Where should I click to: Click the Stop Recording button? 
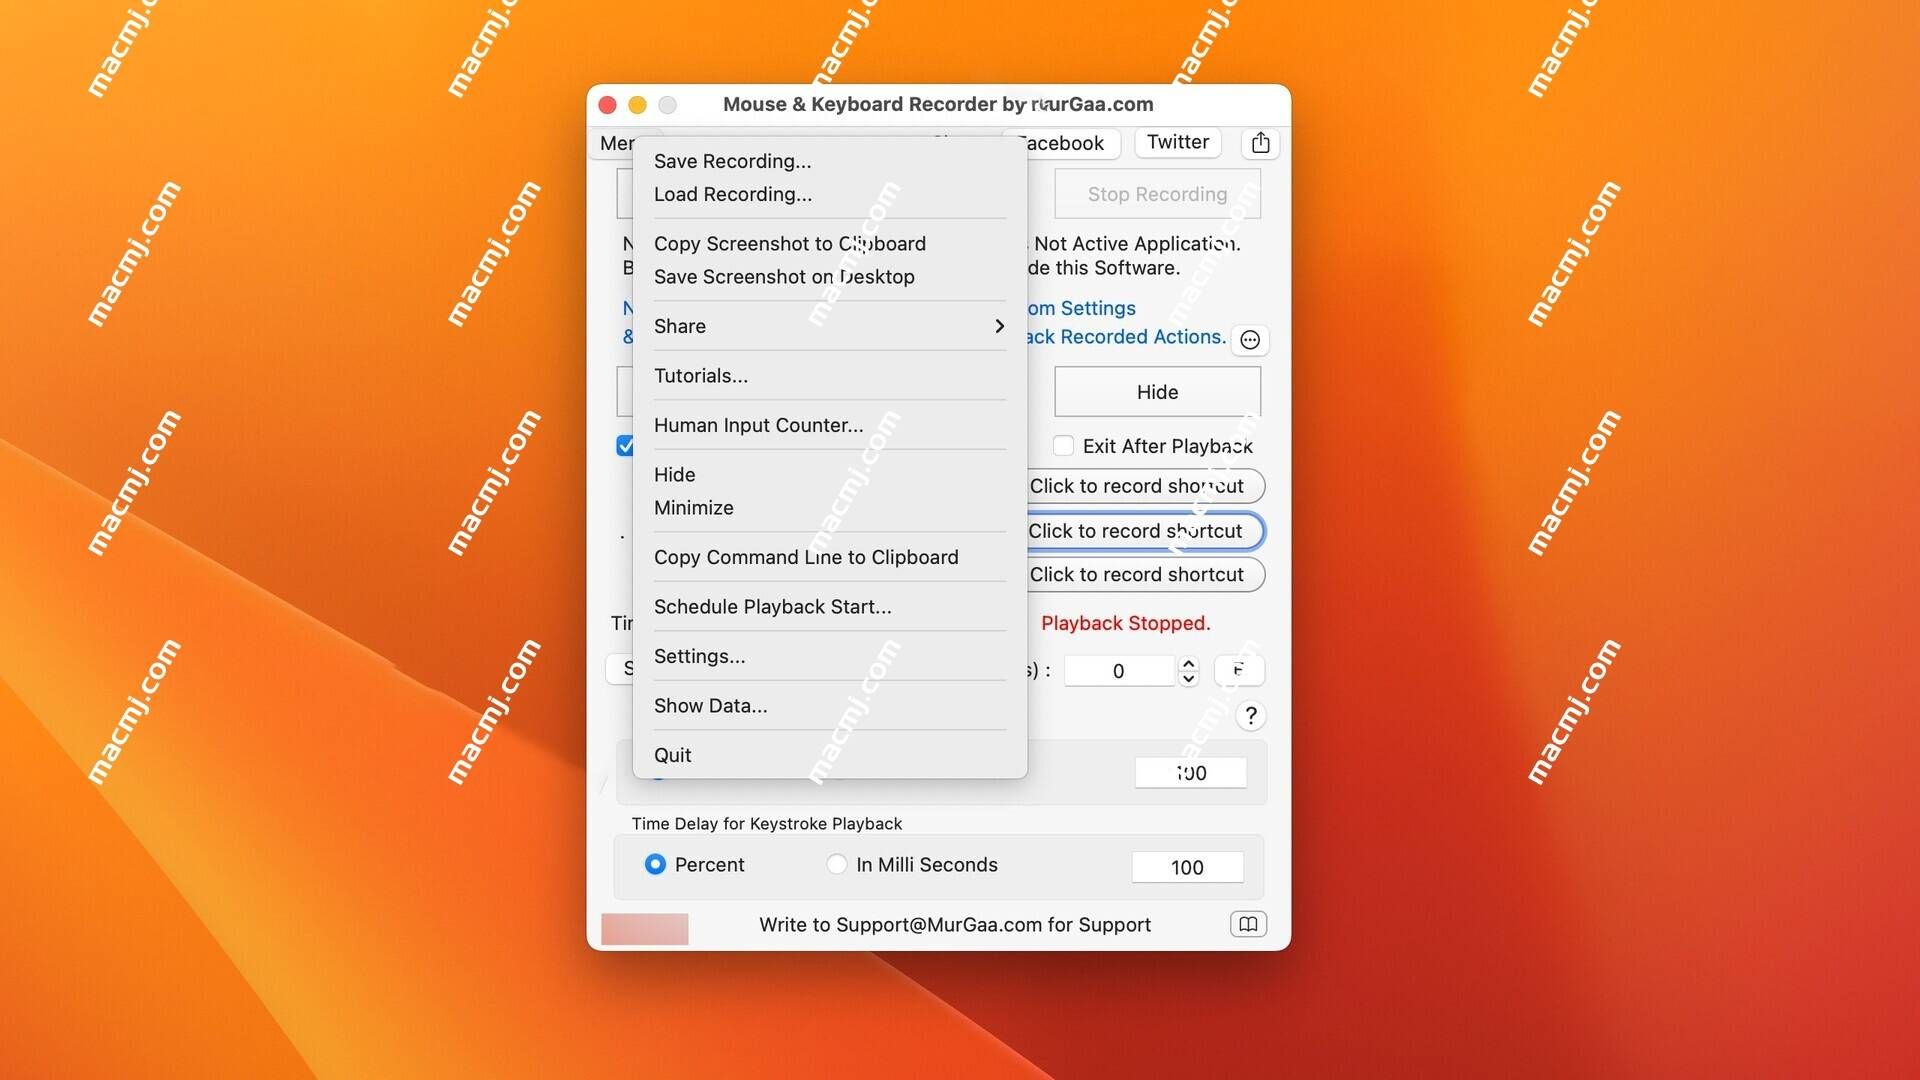pyautogui.click(x=1156, y=193)
